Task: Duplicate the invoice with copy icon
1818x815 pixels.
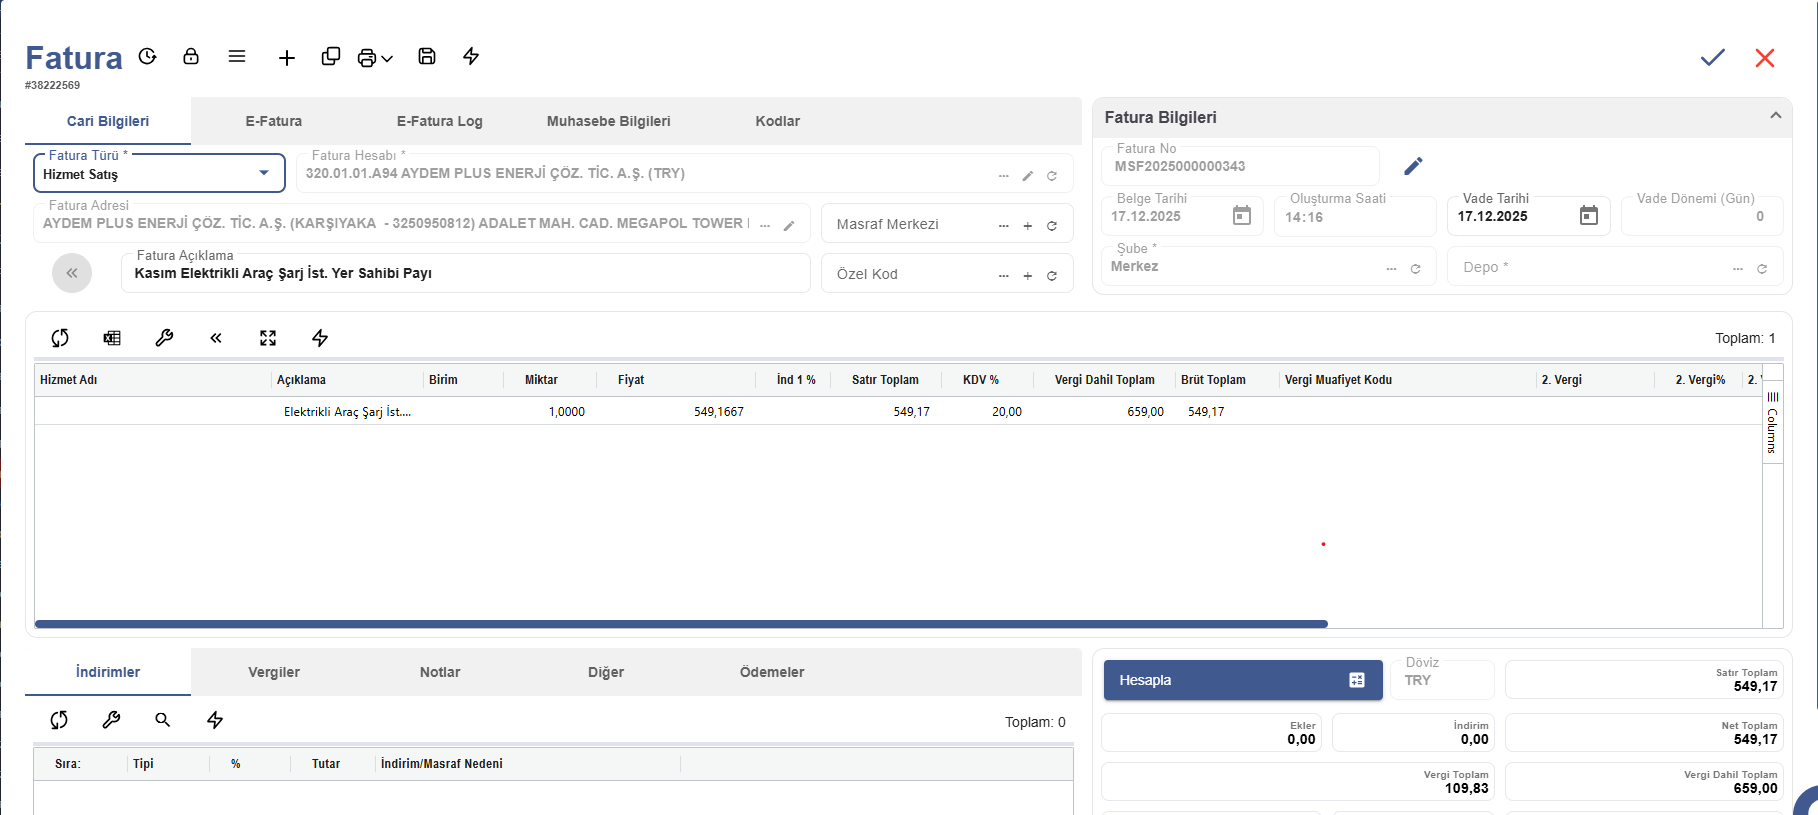Action: click(331, 56)
